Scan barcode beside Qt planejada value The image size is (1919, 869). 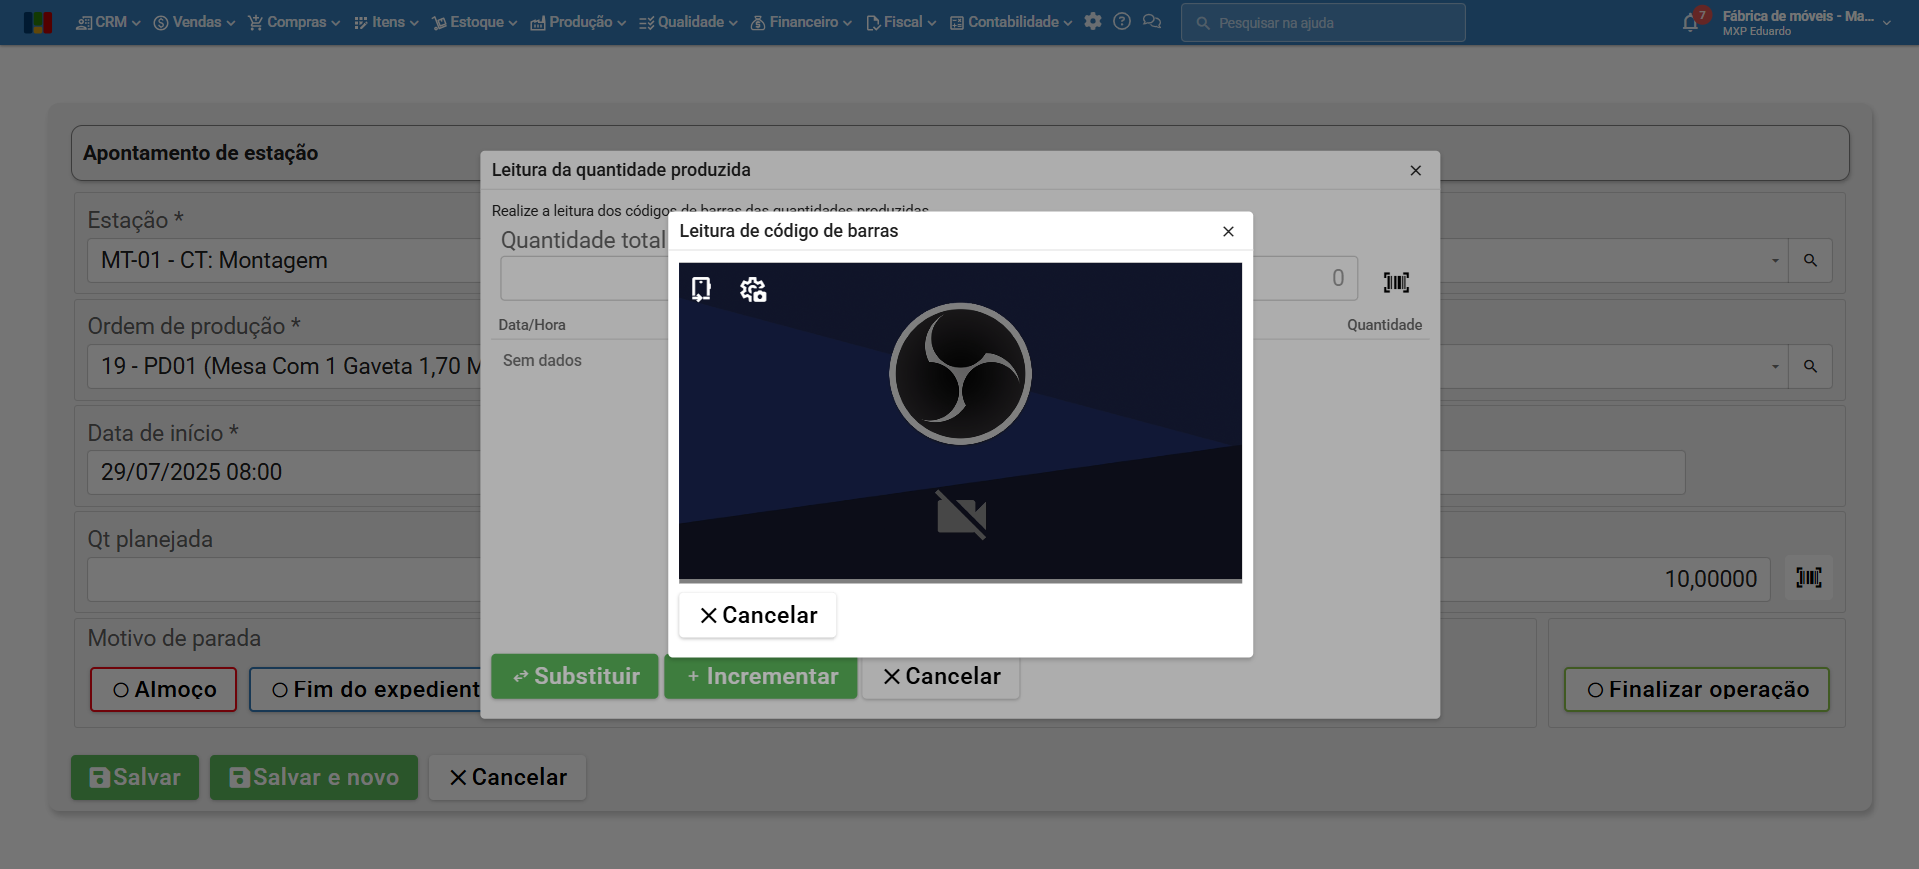1808,578
